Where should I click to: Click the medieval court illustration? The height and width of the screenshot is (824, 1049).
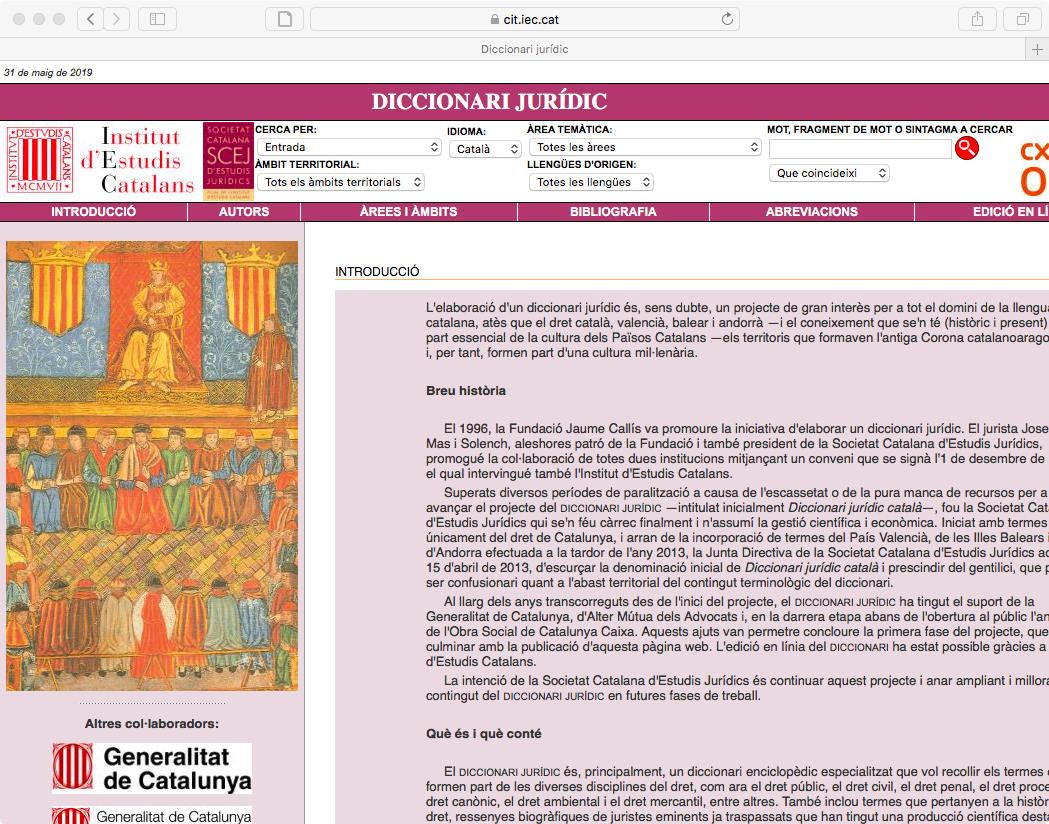coord(152,466)
